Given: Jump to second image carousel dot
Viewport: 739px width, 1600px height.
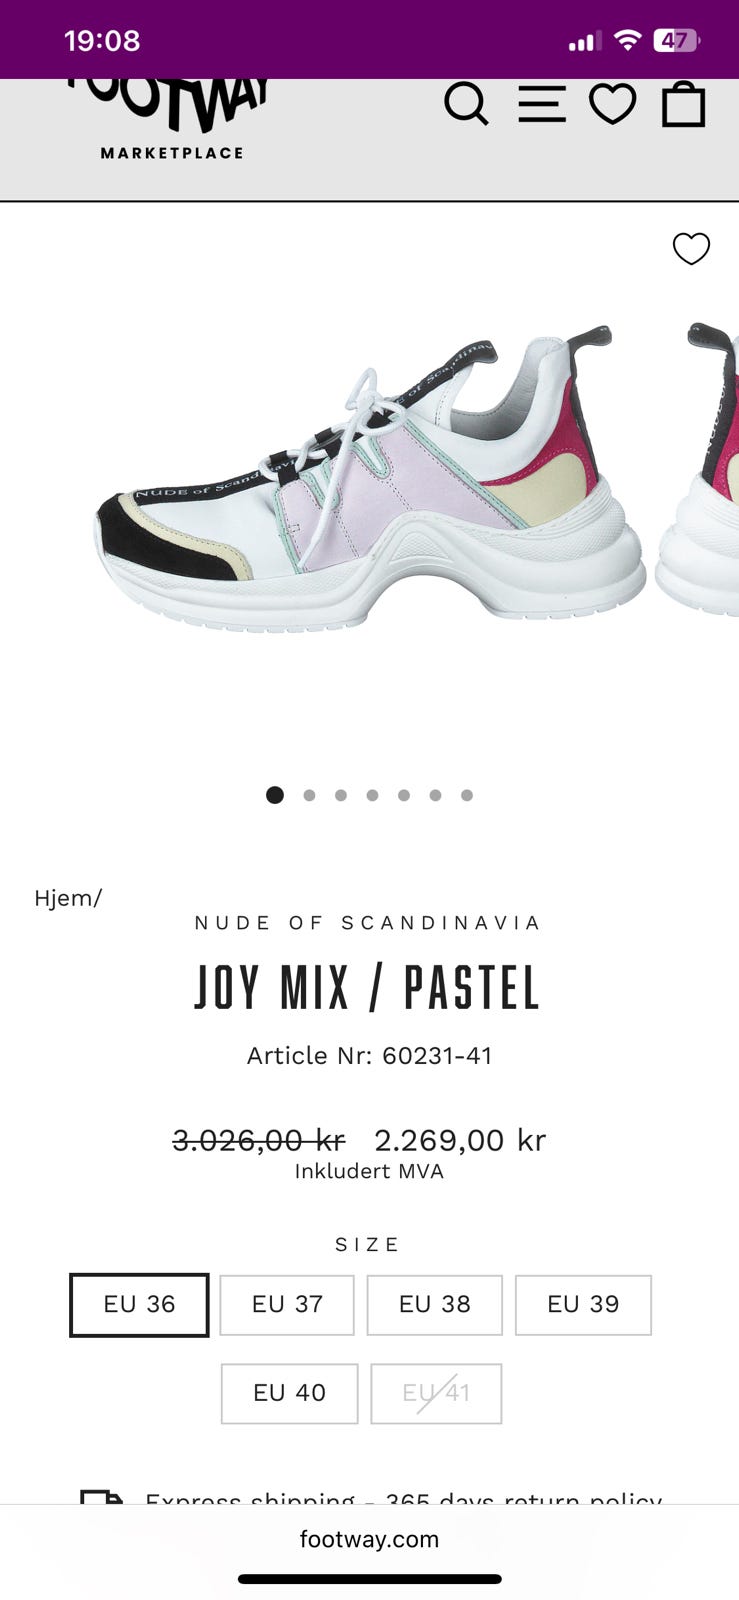Looking at the screenshot, I should (309, 795).
